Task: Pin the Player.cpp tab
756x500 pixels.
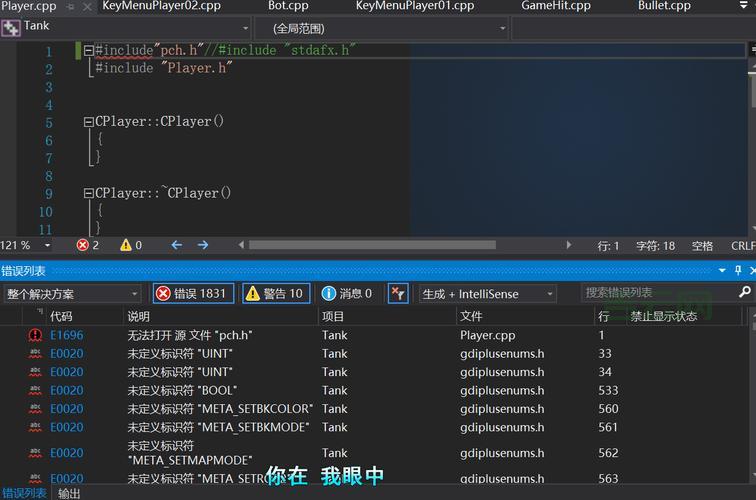Action: coord(70,6)
